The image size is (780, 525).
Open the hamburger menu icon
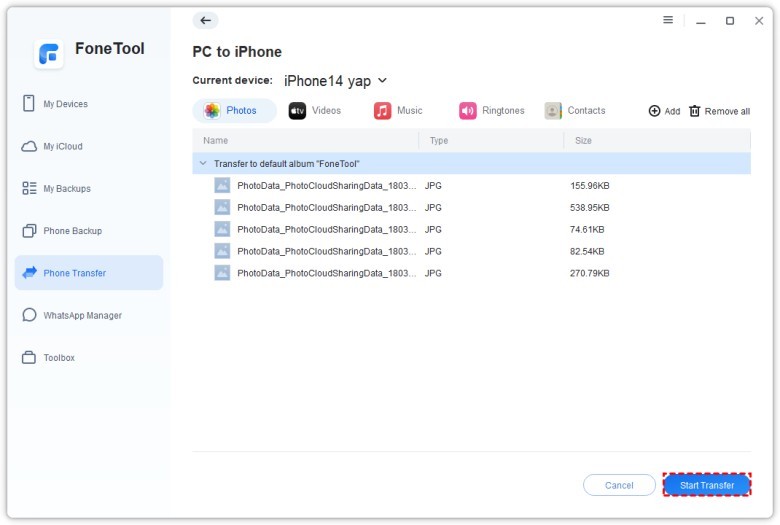[668, 20]
